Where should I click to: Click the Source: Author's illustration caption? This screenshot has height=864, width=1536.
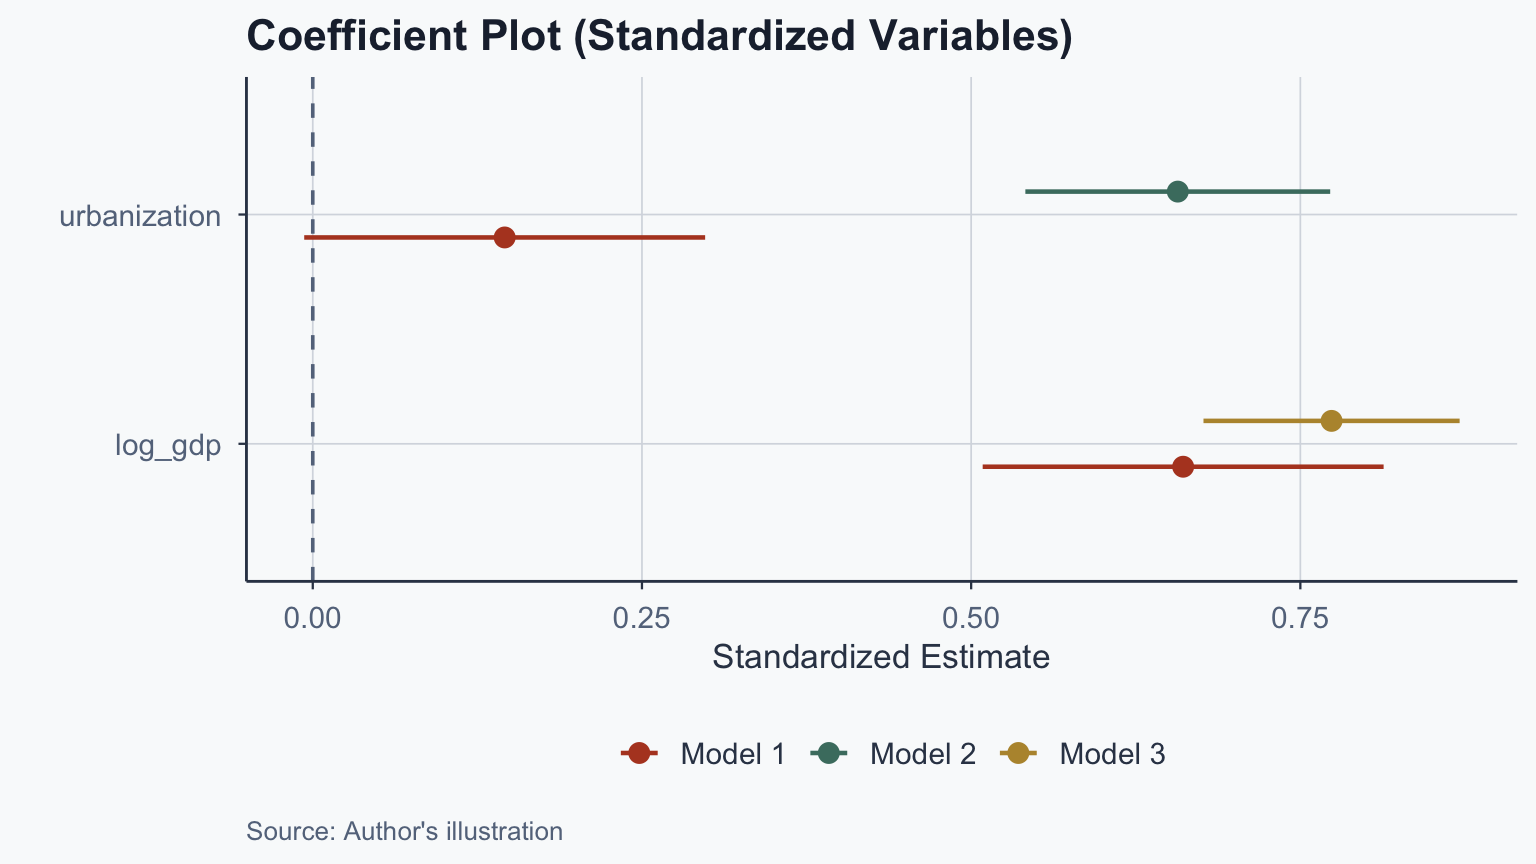[x=404, y=831]
